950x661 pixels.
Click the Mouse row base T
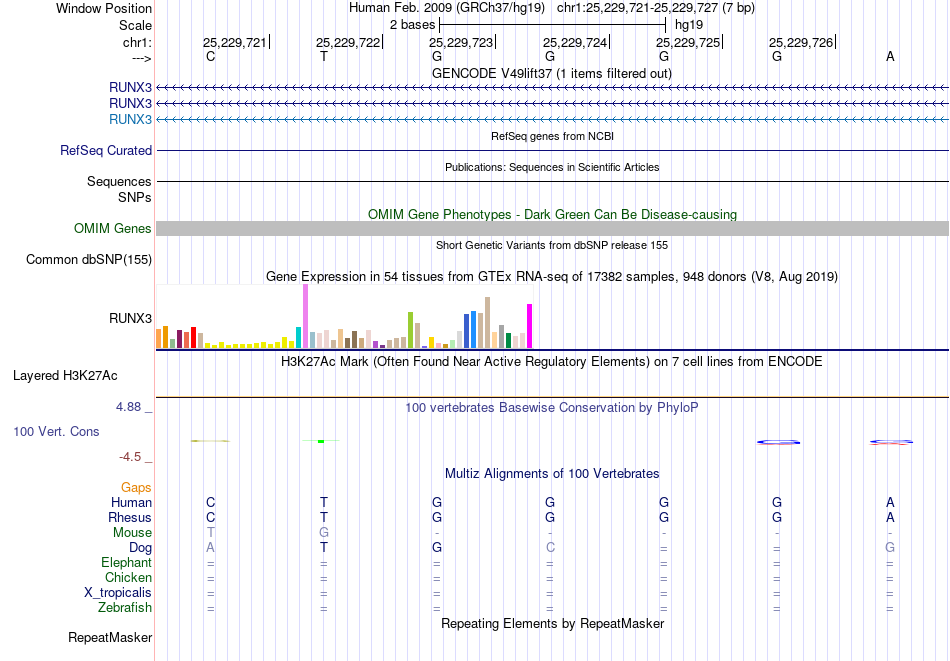[x=210, y=533]
